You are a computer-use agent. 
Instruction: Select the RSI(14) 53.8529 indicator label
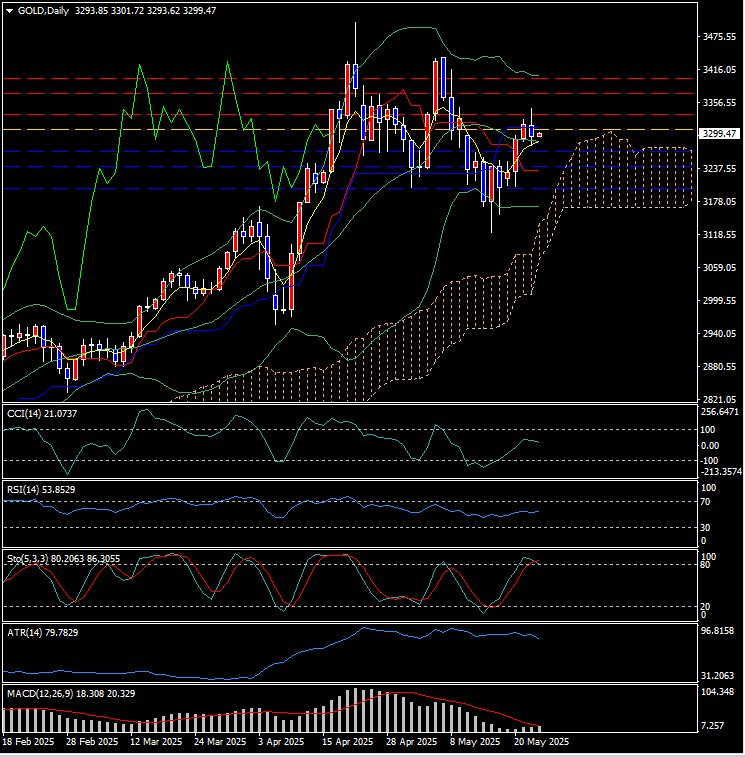pyautogui.click(x=41, y=490)
